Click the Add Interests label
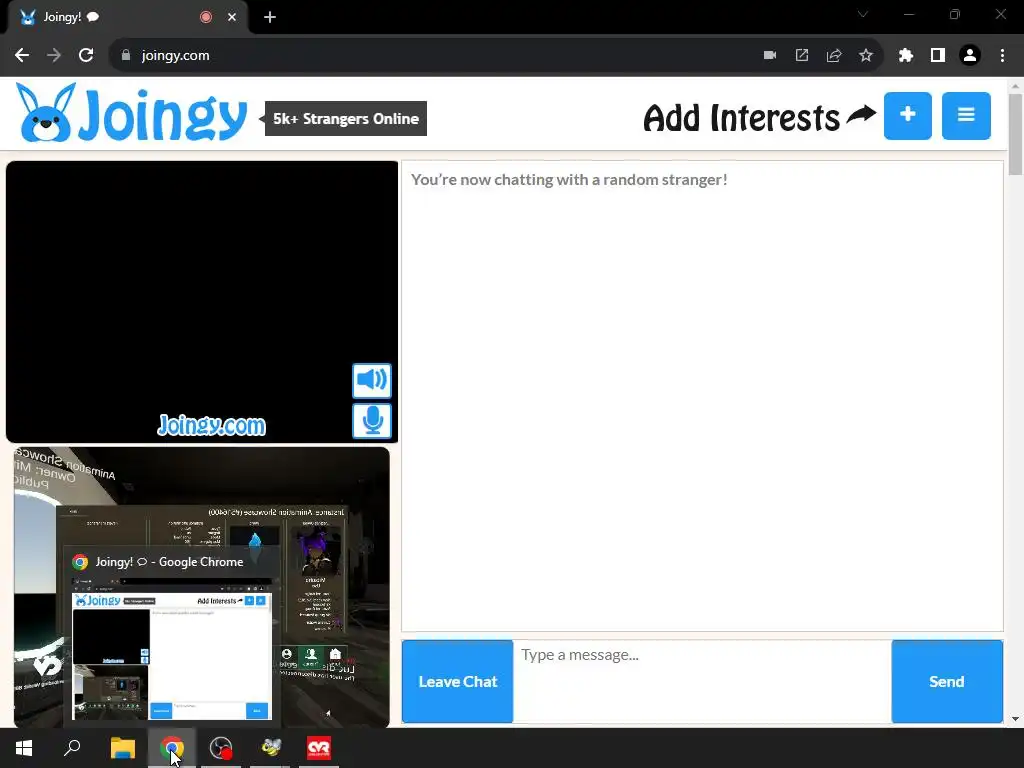This screenshot has width=1024, height=768. [x=742, y=118]
